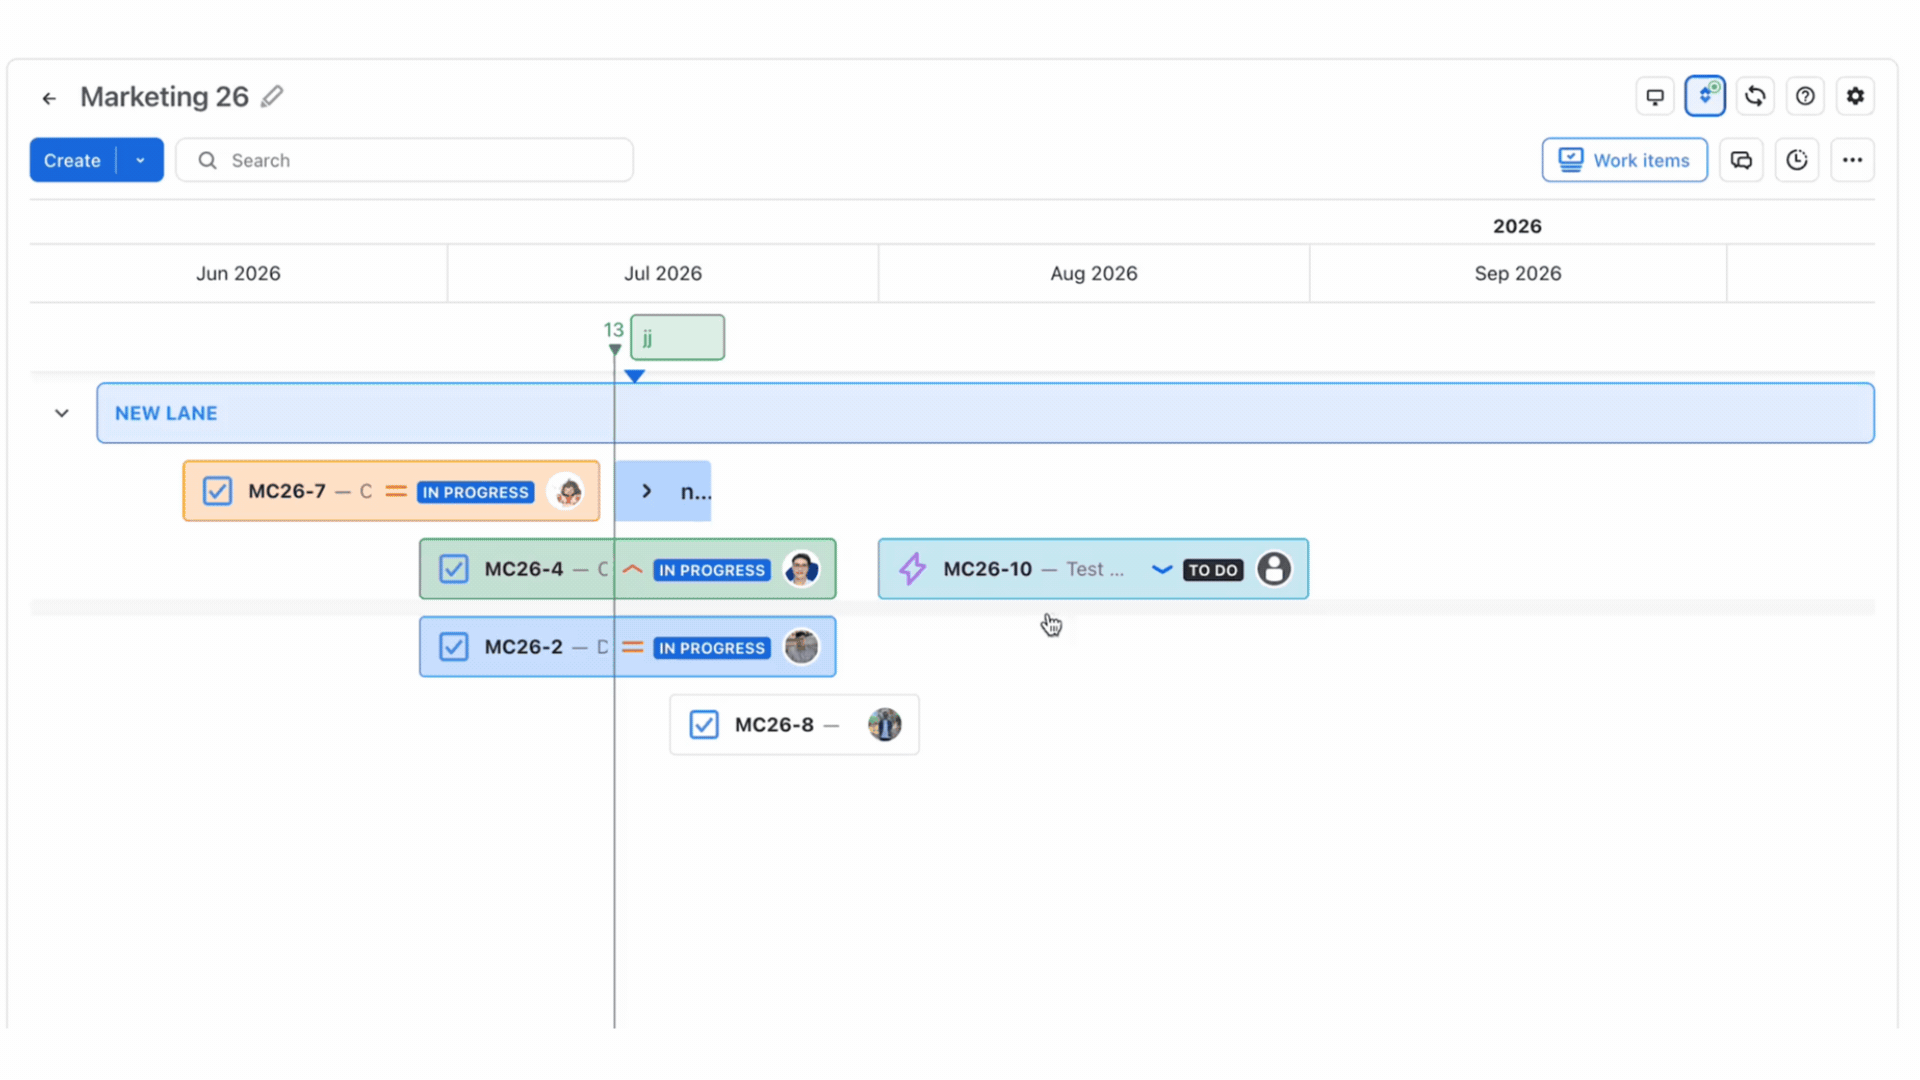Focus the Search field

[404, 160]
